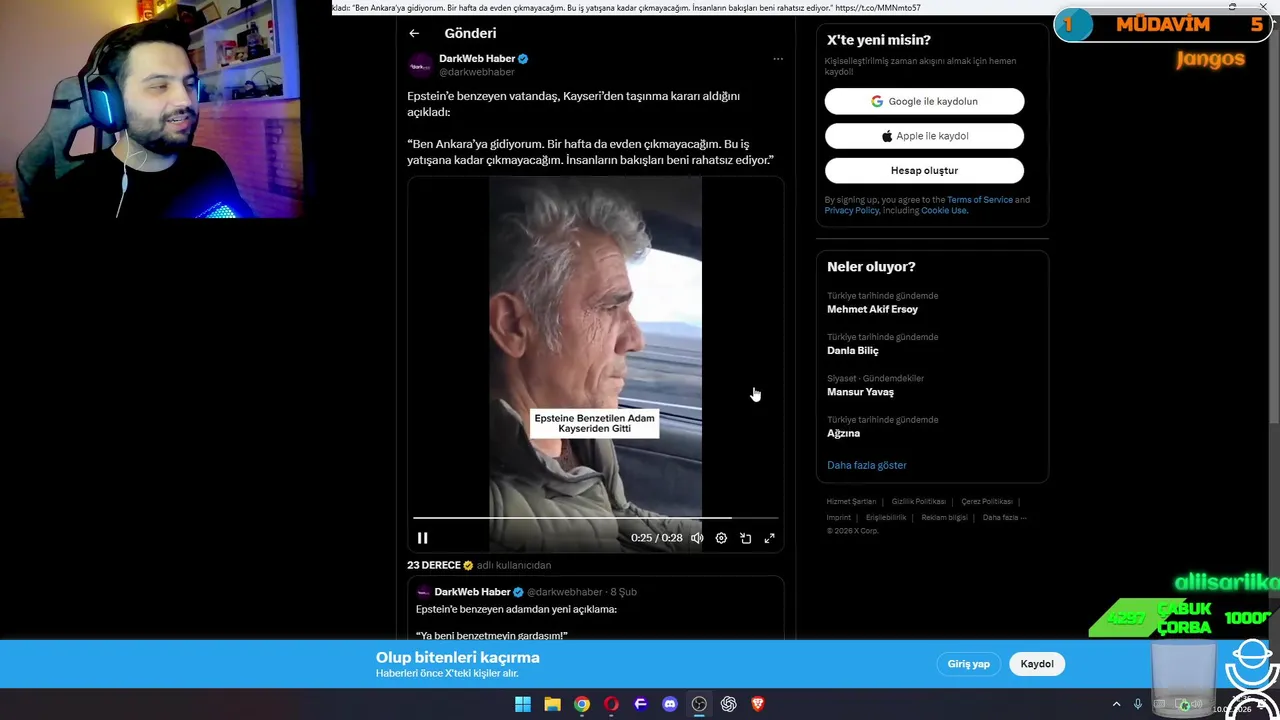Click Hesap oluştur button
The height and width of the screenshot is (720, 1280).
coord(924,170)
